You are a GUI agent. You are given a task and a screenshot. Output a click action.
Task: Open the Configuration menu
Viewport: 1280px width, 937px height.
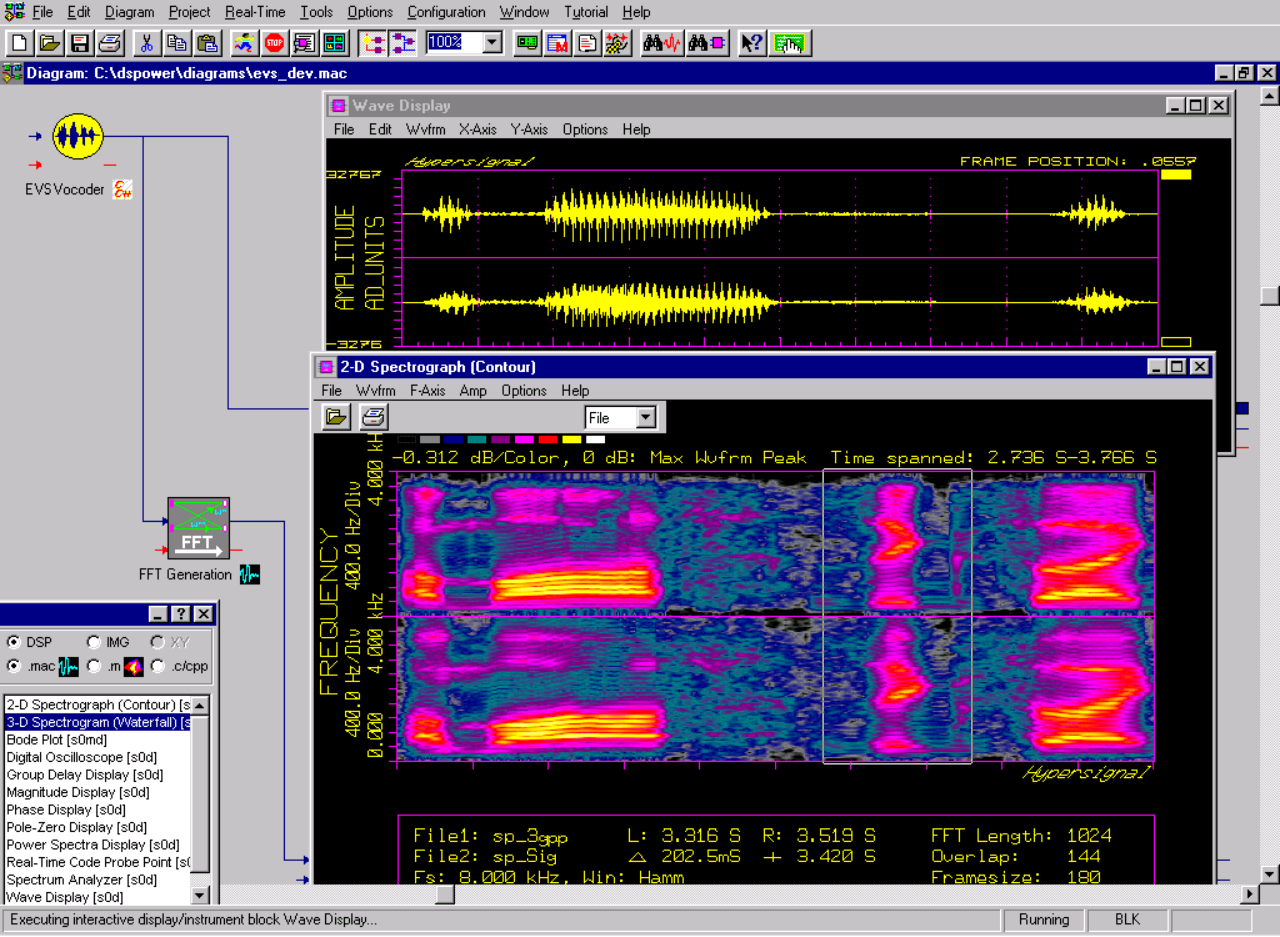pos(446,12)
